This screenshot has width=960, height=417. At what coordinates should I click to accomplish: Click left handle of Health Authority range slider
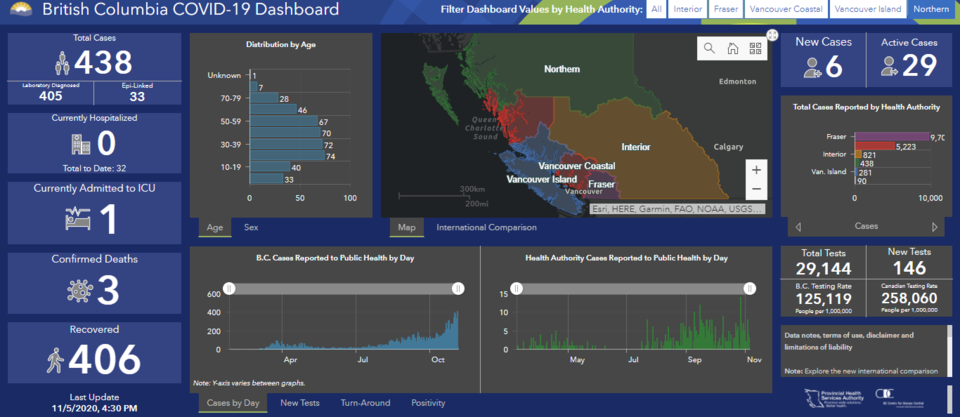click(x=517, y=289)
